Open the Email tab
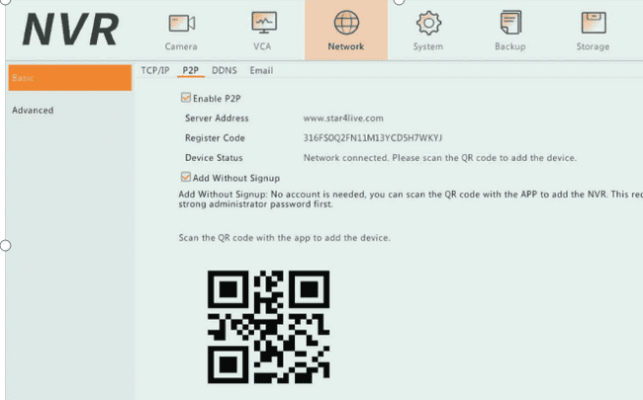643x400 pixels. (x=261, y=70)
